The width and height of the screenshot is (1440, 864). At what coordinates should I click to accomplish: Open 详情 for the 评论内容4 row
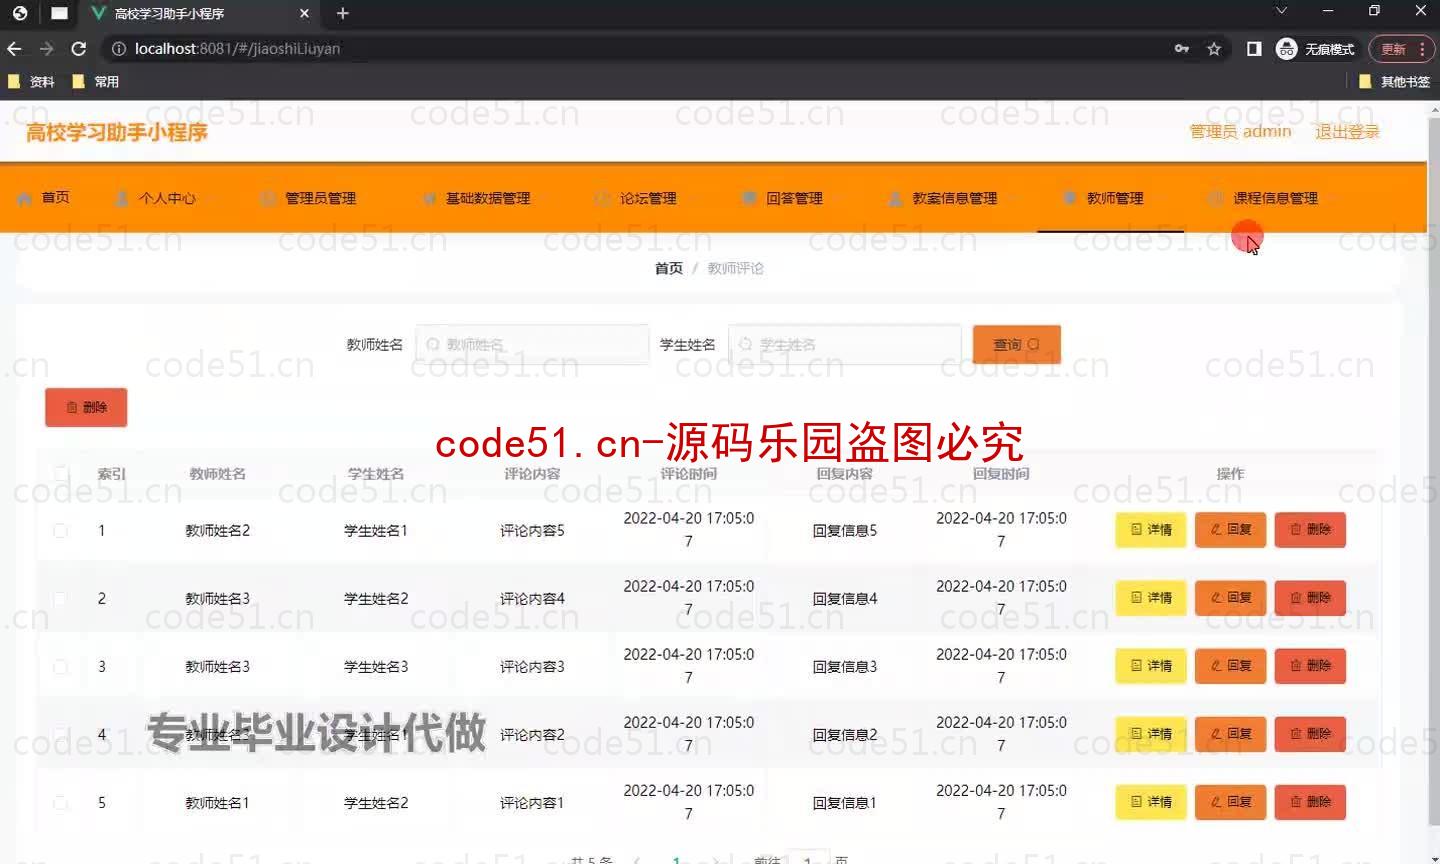[1151, 598]
